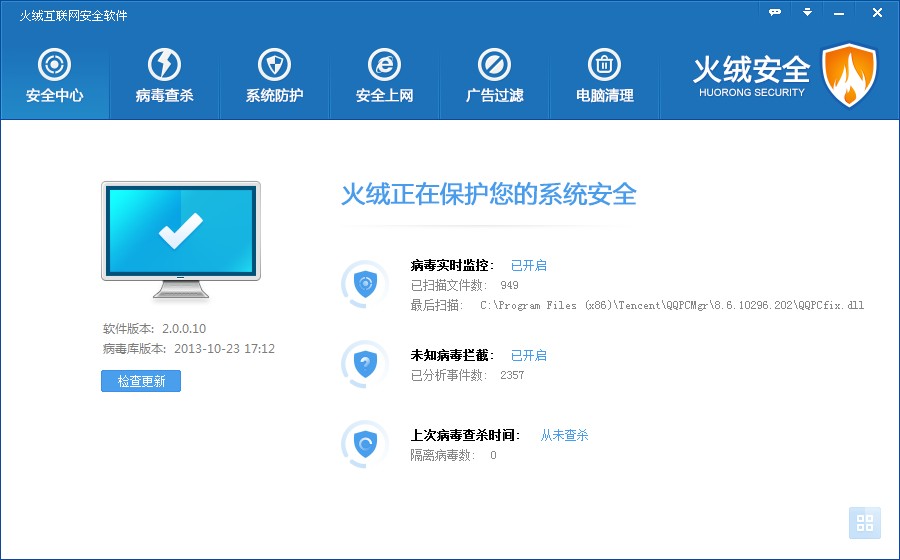The width and height of the screenshot is (900, 560).
Task: Minimize the Huorong window
Action: click(840, 12)
